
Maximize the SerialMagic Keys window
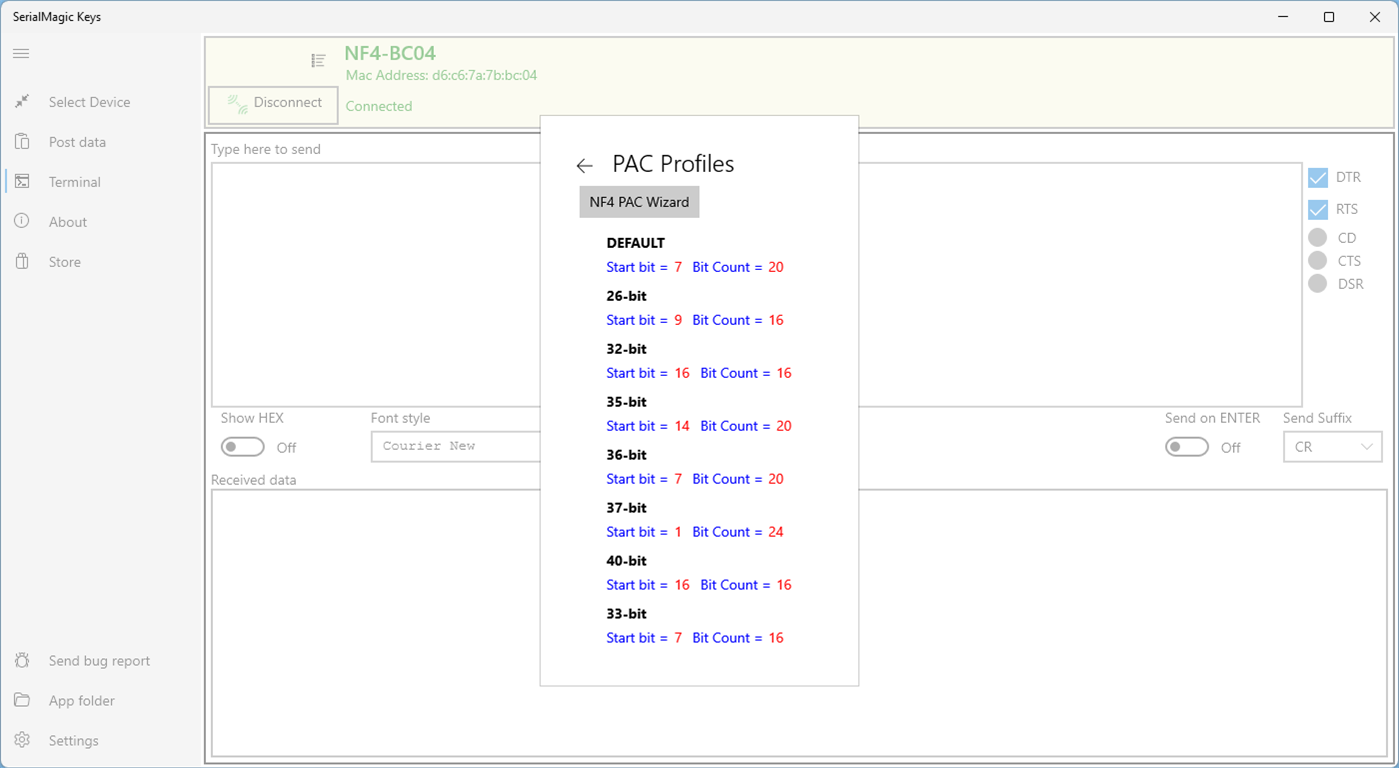1329,17
